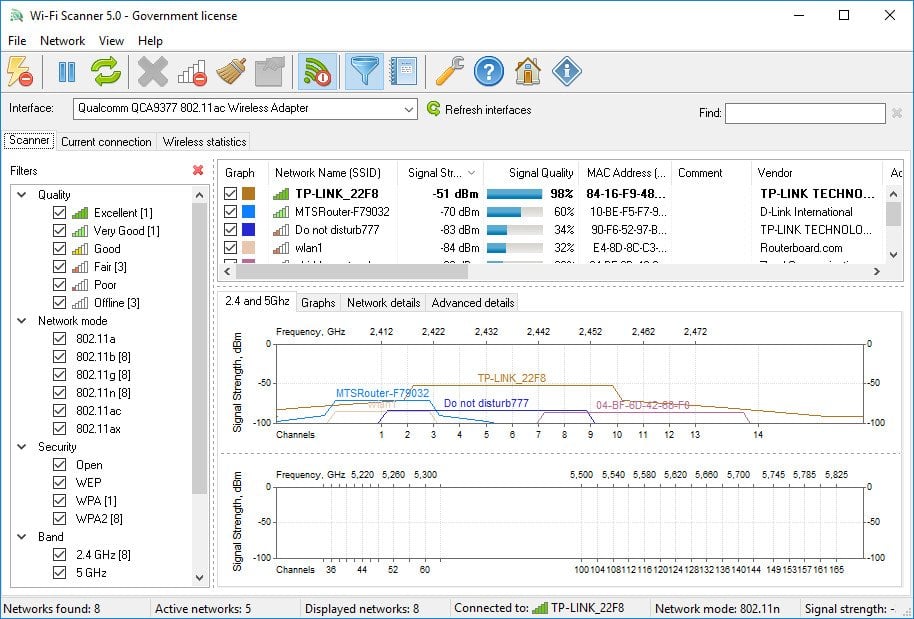Open the Graphs tab

(318, 303)
